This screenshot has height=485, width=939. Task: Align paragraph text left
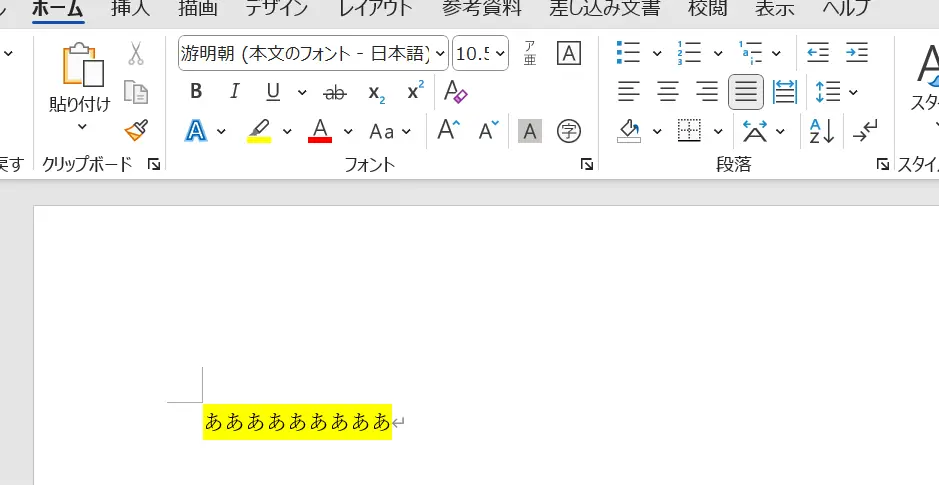629,92
